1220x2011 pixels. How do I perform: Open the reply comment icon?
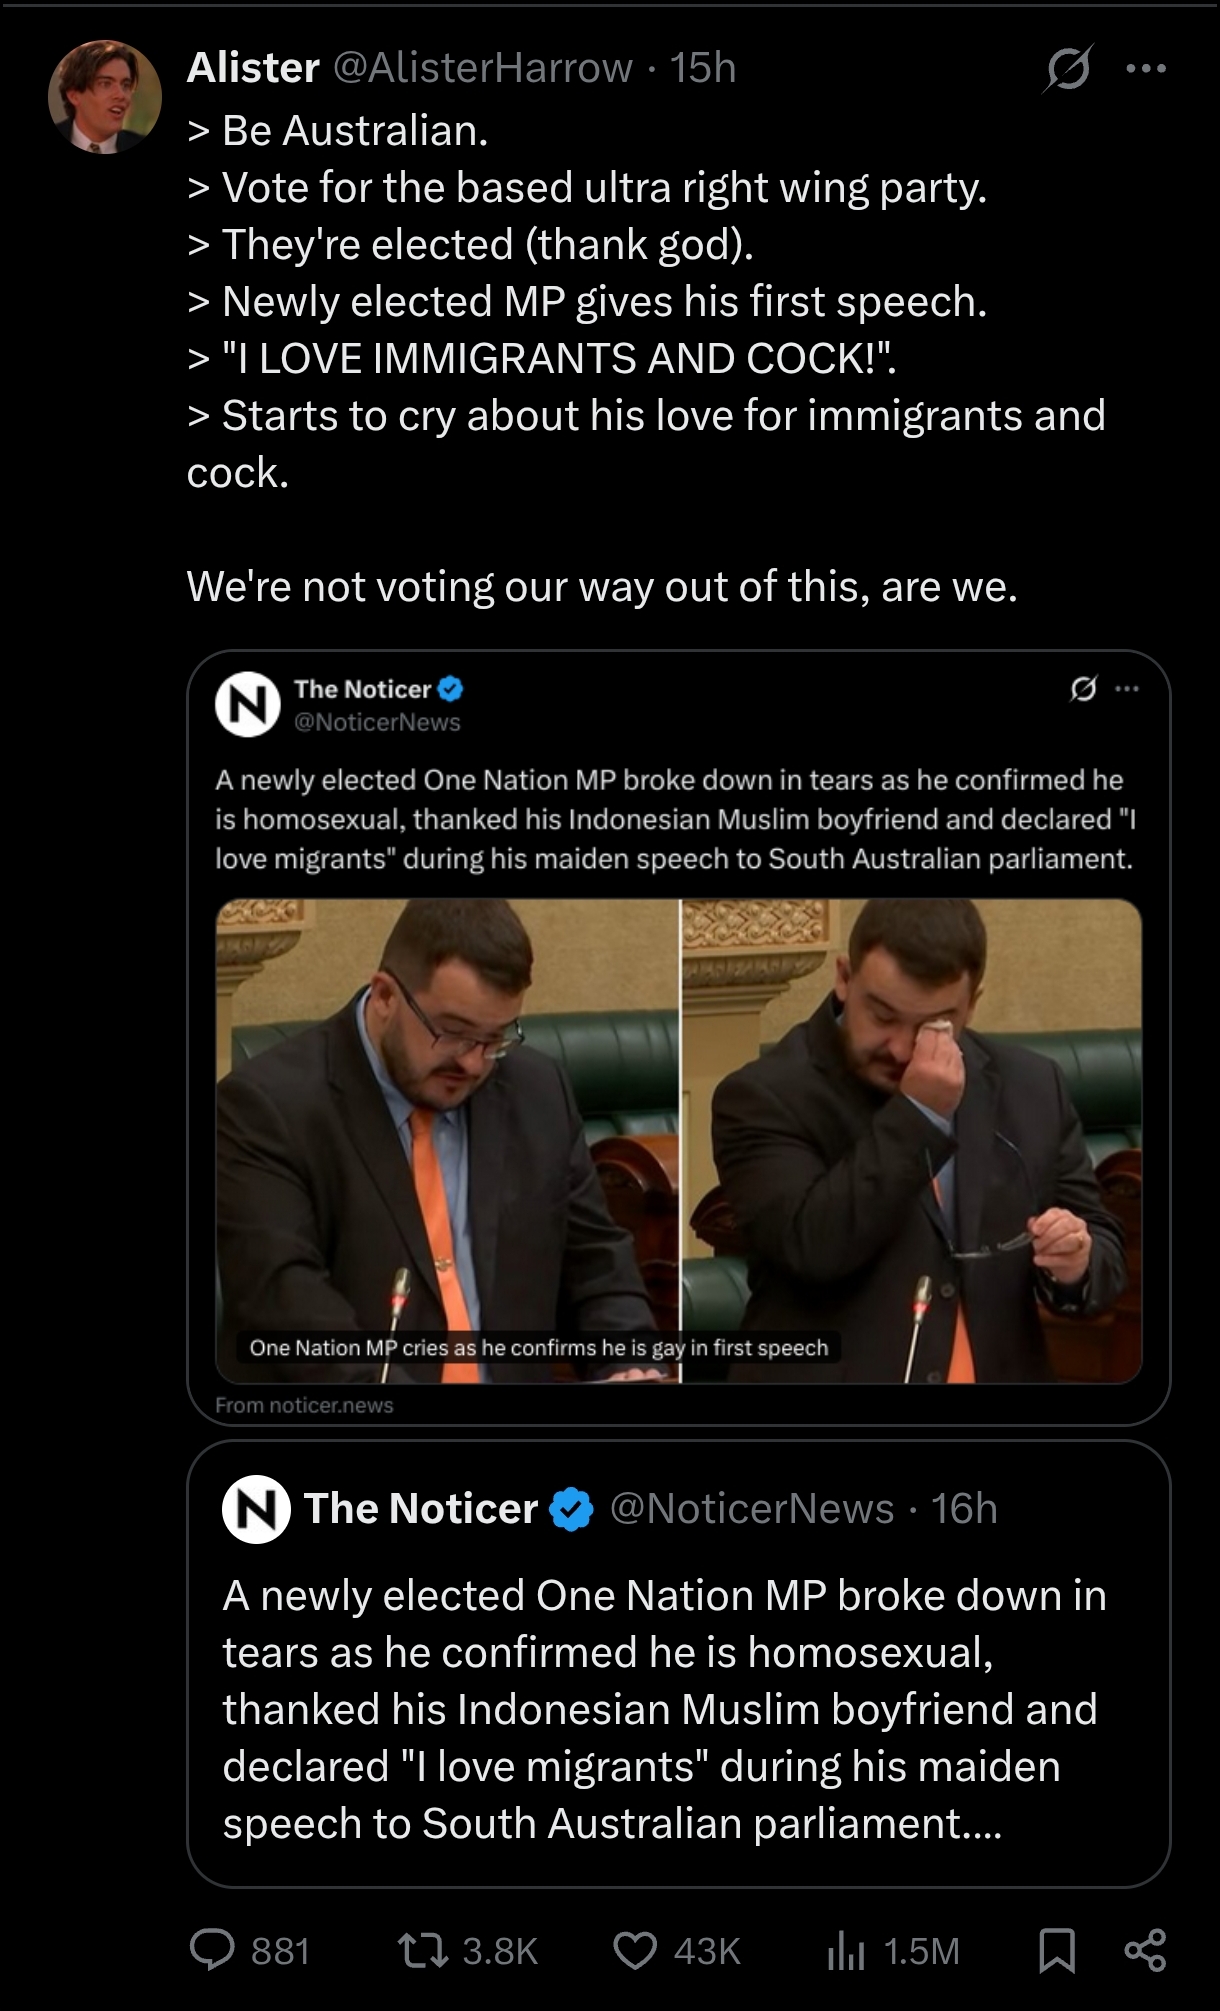(x=212, y=1950)
